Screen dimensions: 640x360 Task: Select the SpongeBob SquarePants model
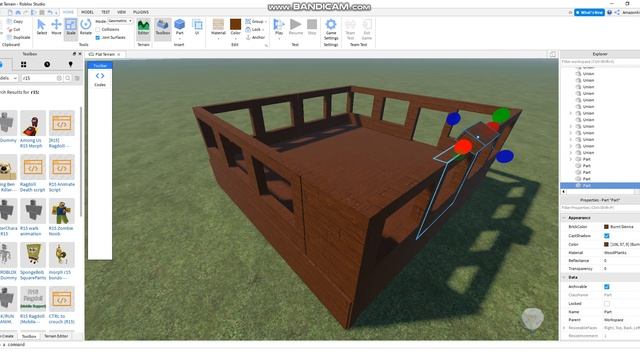click(33, 261)
